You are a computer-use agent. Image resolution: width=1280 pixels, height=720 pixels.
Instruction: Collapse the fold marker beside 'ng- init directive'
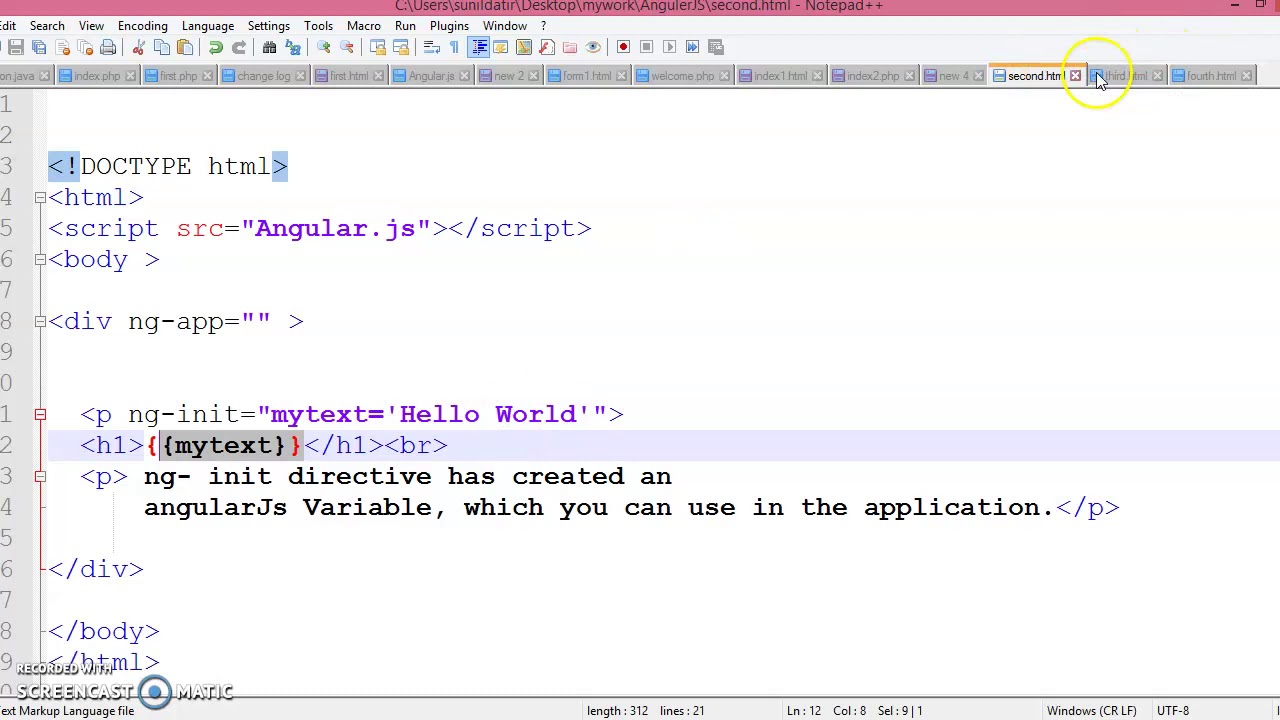(40, 476)
